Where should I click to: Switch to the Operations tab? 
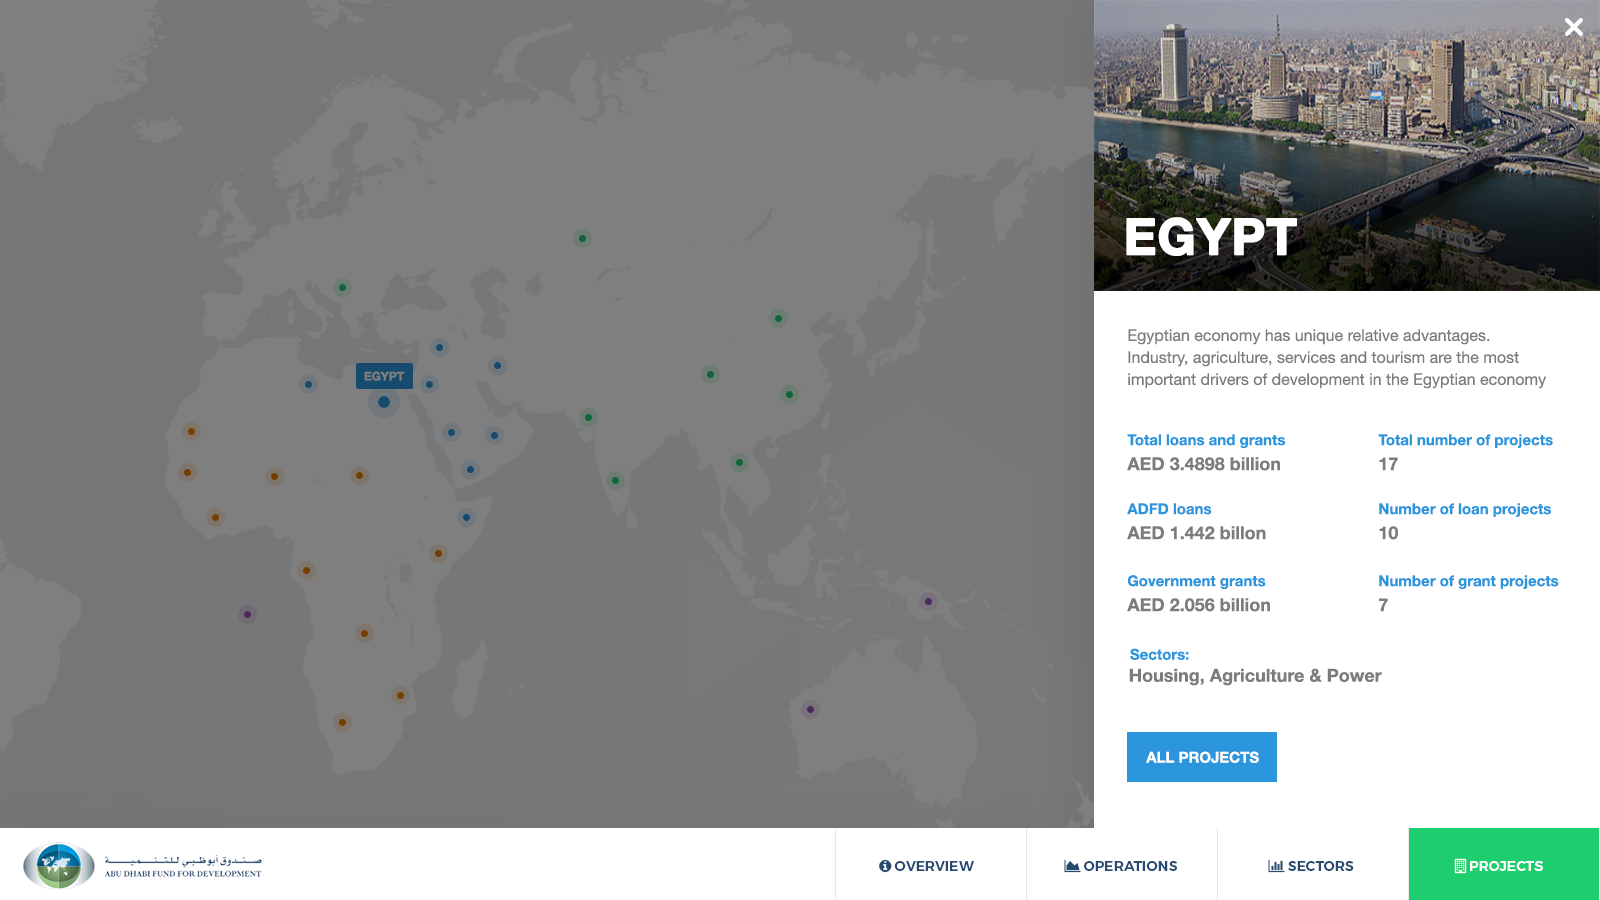click(1121, 866)
